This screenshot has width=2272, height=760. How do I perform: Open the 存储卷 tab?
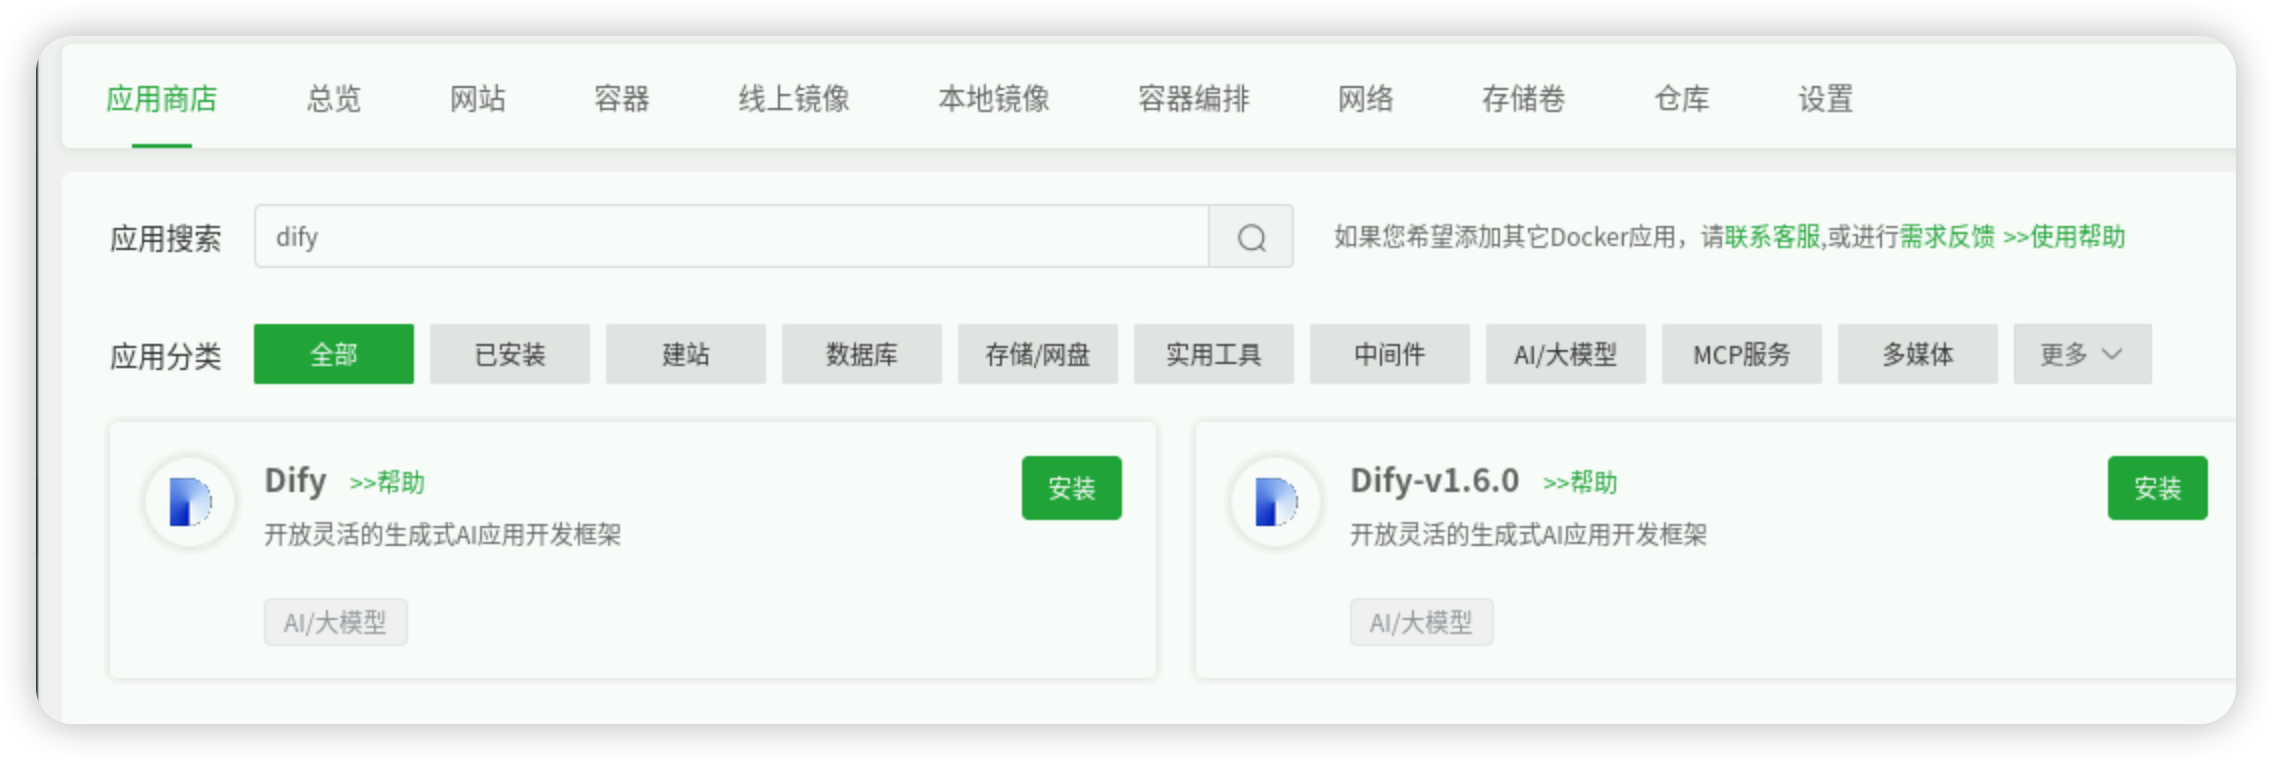click(x=1524, y=99)
